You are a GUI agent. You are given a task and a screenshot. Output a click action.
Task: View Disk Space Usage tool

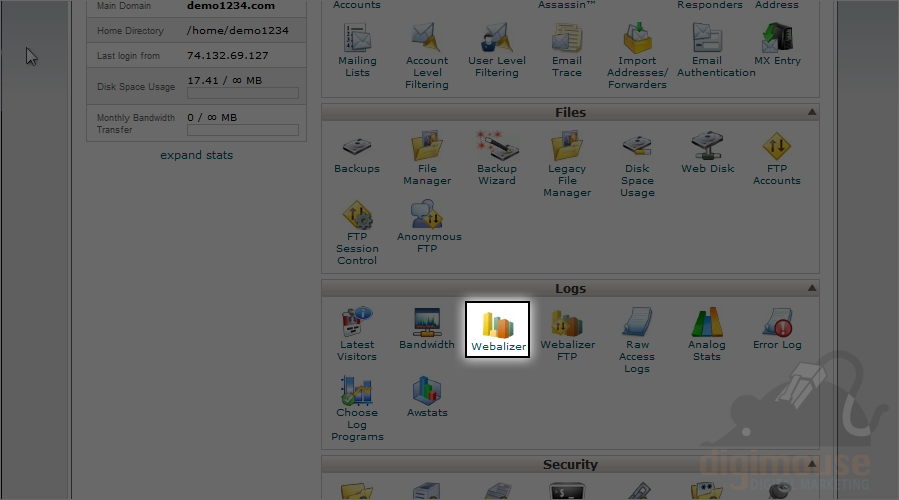pyautogui.click(x=637, y=166)
